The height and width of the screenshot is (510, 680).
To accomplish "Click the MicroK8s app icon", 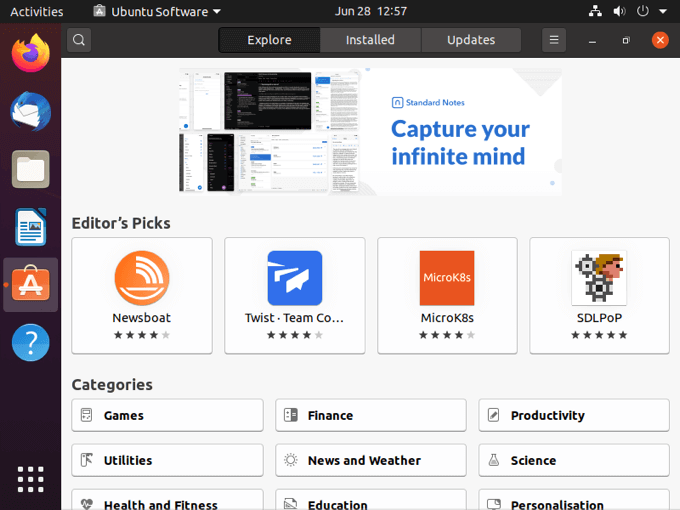I will tap(447, 278).
